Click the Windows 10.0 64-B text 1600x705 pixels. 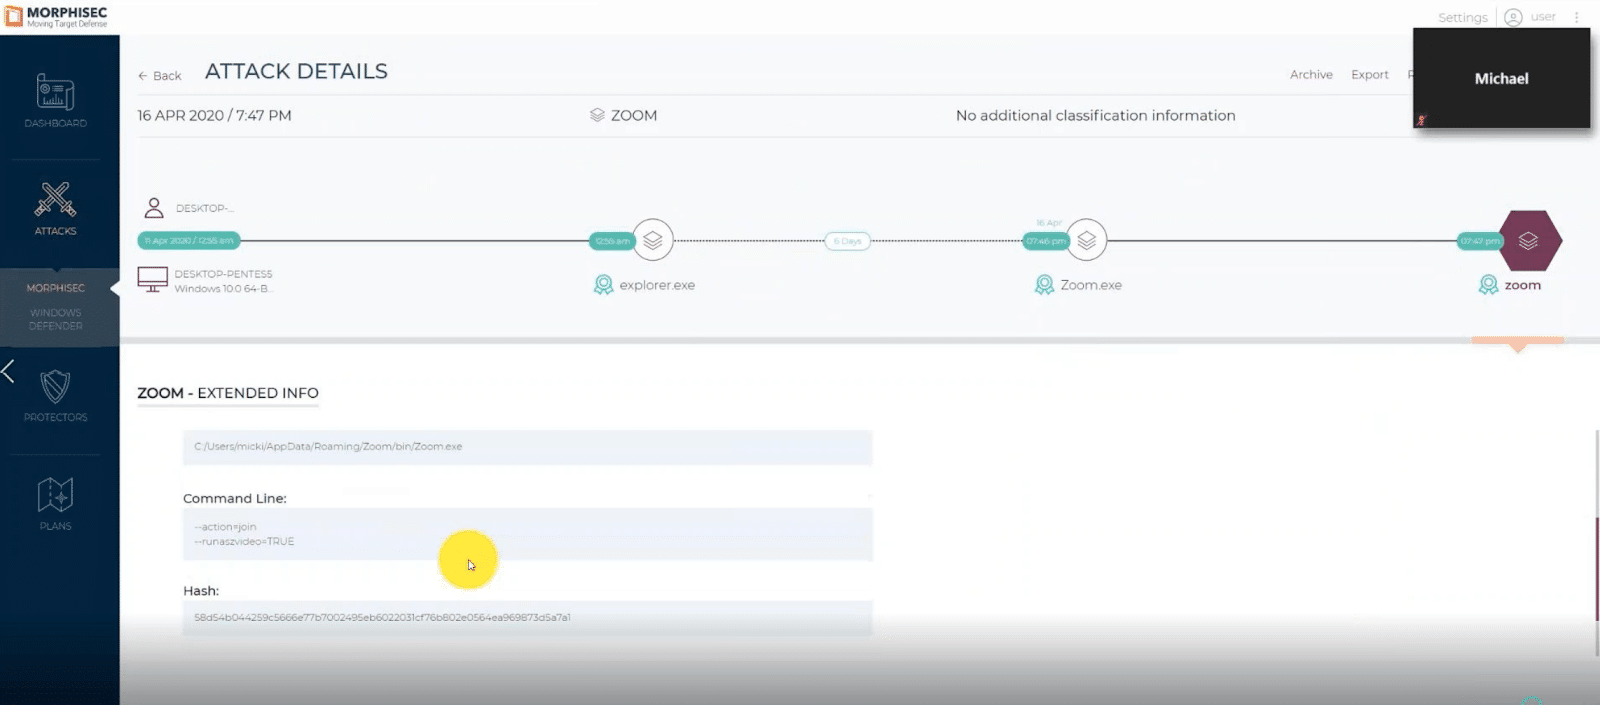click(x=222, y=289)
